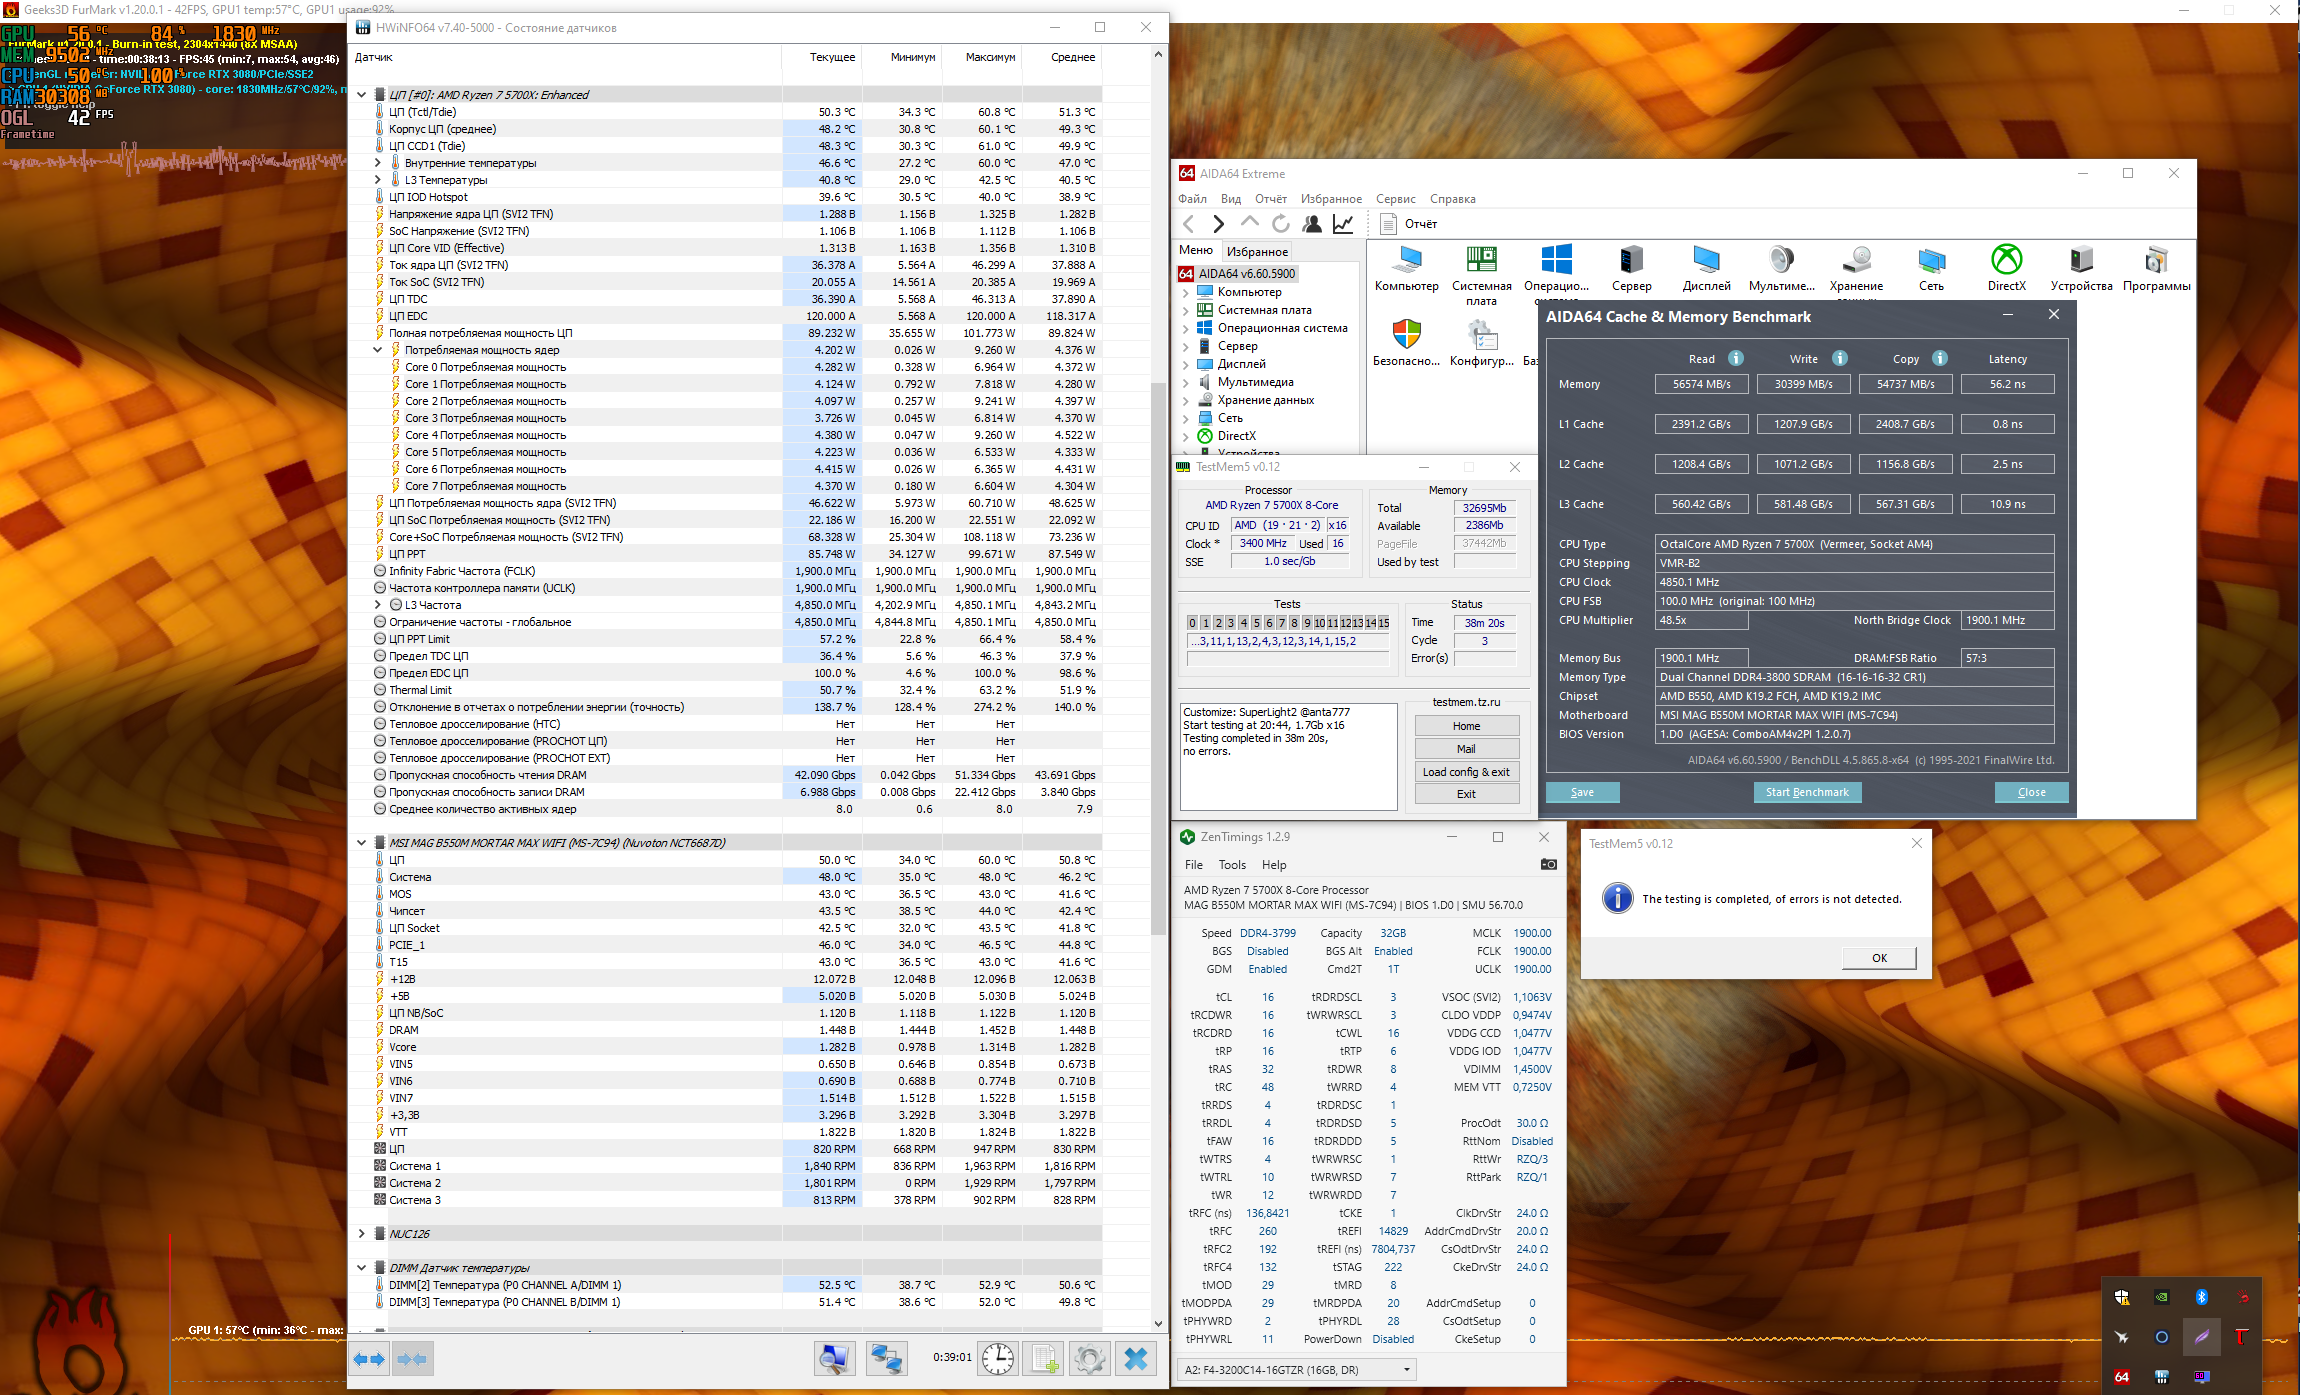Click the HWiNFO log file icon with plus
2300x1395 pixels.
[x=1045, y=1359]
